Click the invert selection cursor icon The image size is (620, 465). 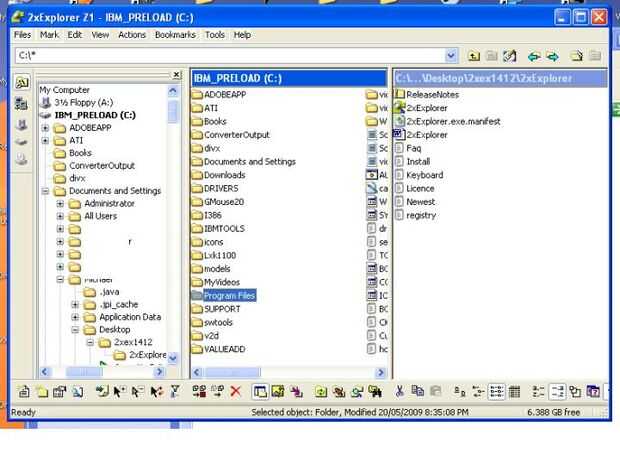[x=156, y=391]
